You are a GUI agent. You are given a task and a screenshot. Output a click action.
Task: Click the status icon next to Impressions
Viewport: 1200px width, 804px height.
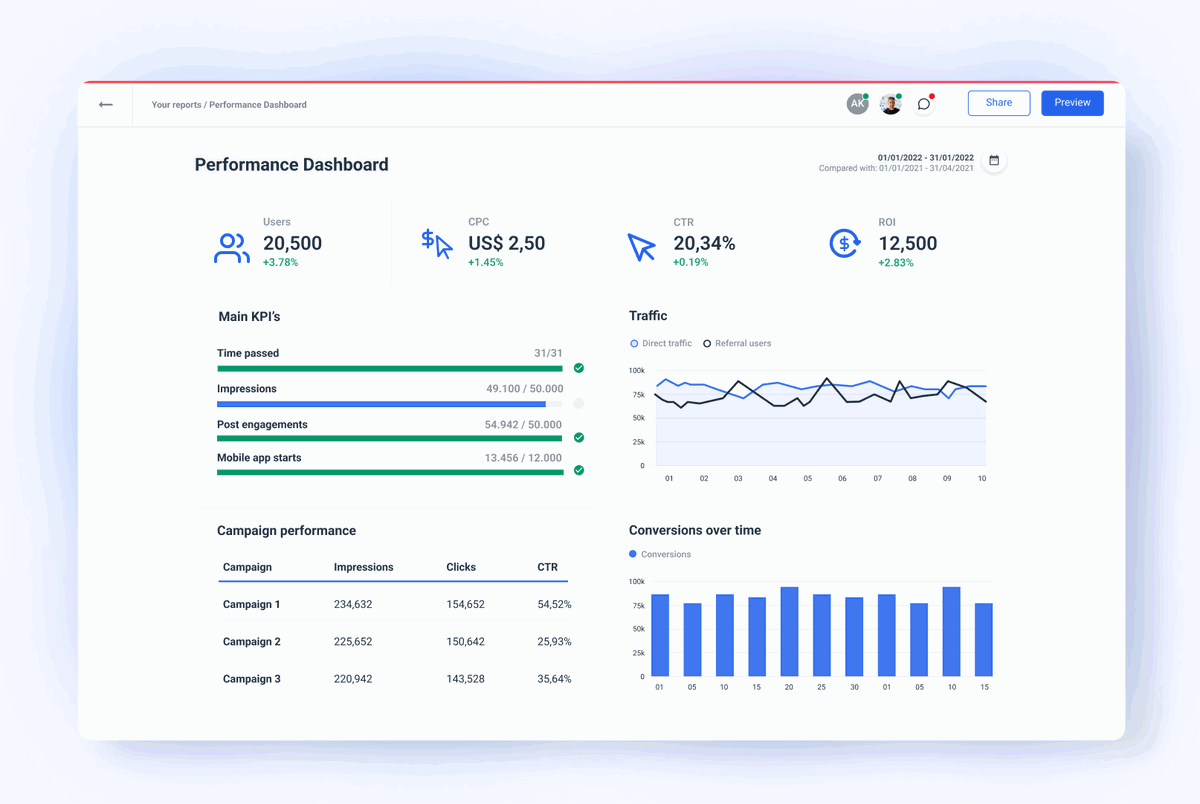click(x=578, y=403)
